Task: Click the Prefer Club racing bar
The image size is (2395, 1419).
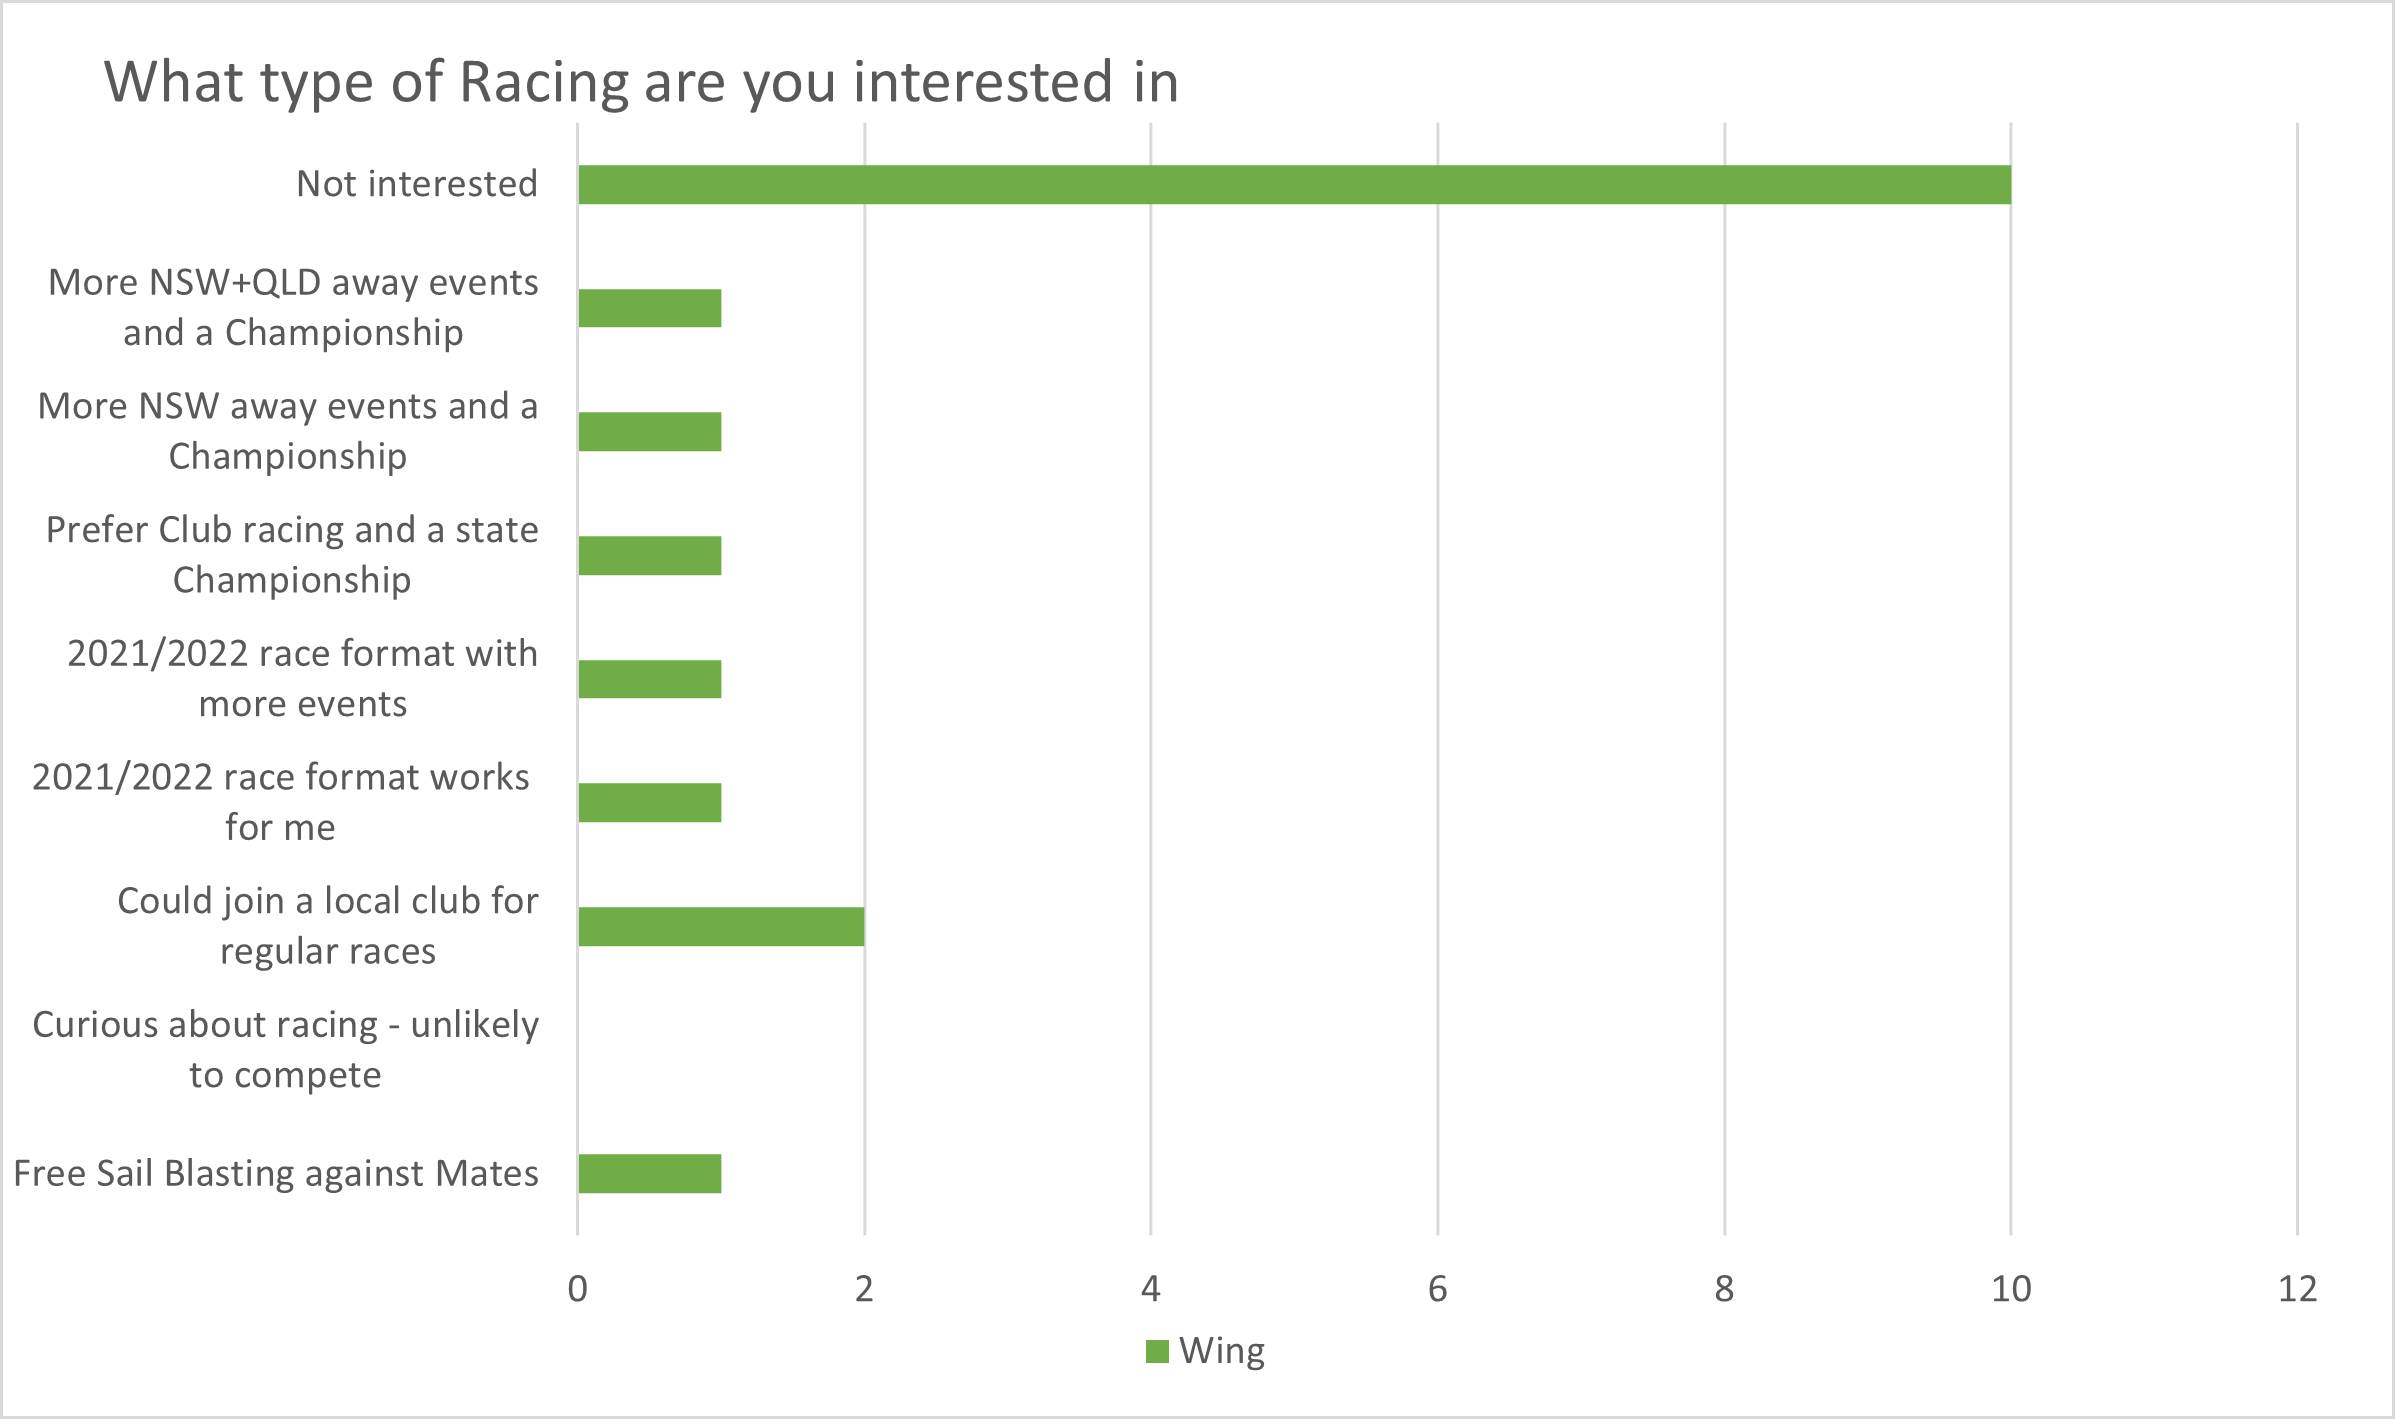Action: coord(650,556)
